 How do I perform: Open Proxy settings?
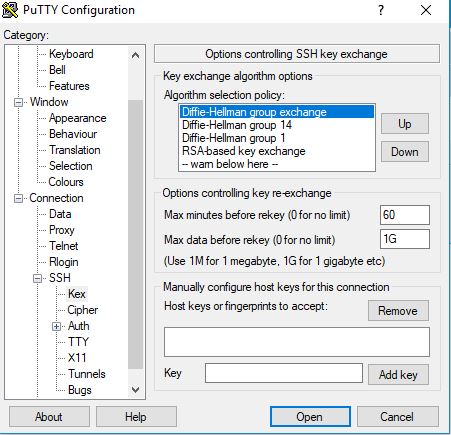pos(62,230)
